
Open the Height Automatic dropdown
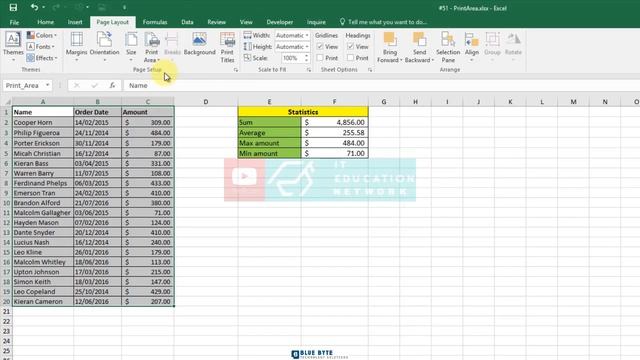pyautogui.click(x=292, y=47)
